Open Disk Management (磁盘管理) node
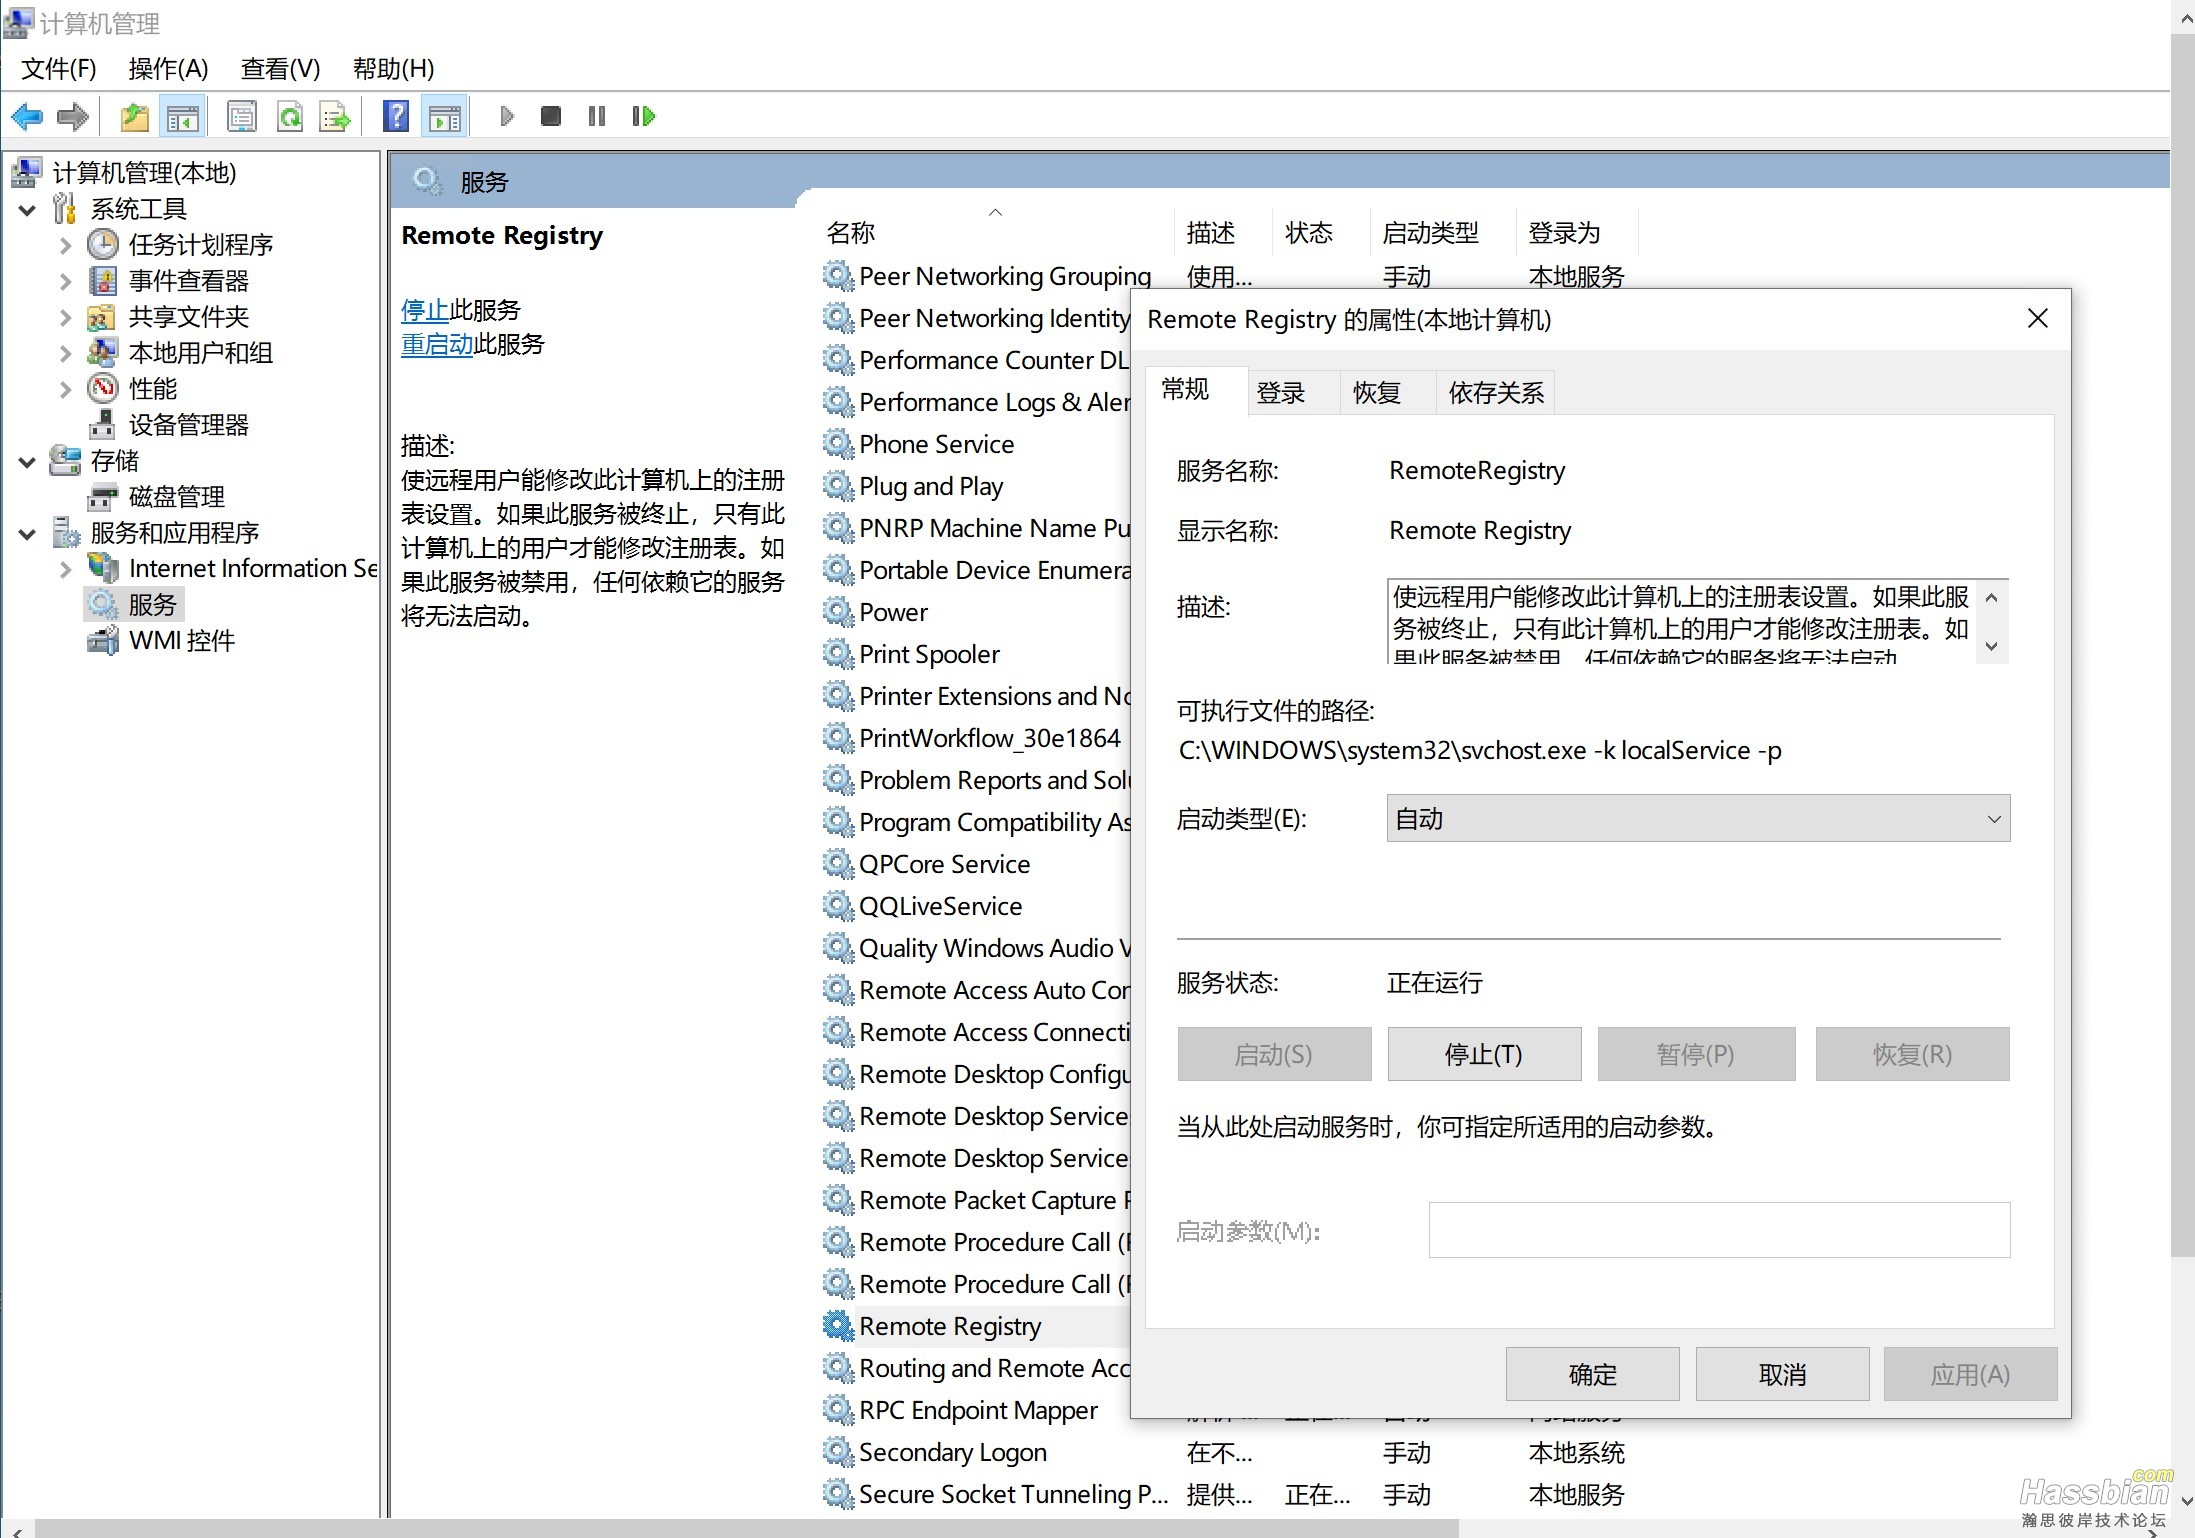Image resolution: width=2195 pixels, height=1538 pixels. tap(176, 497)
